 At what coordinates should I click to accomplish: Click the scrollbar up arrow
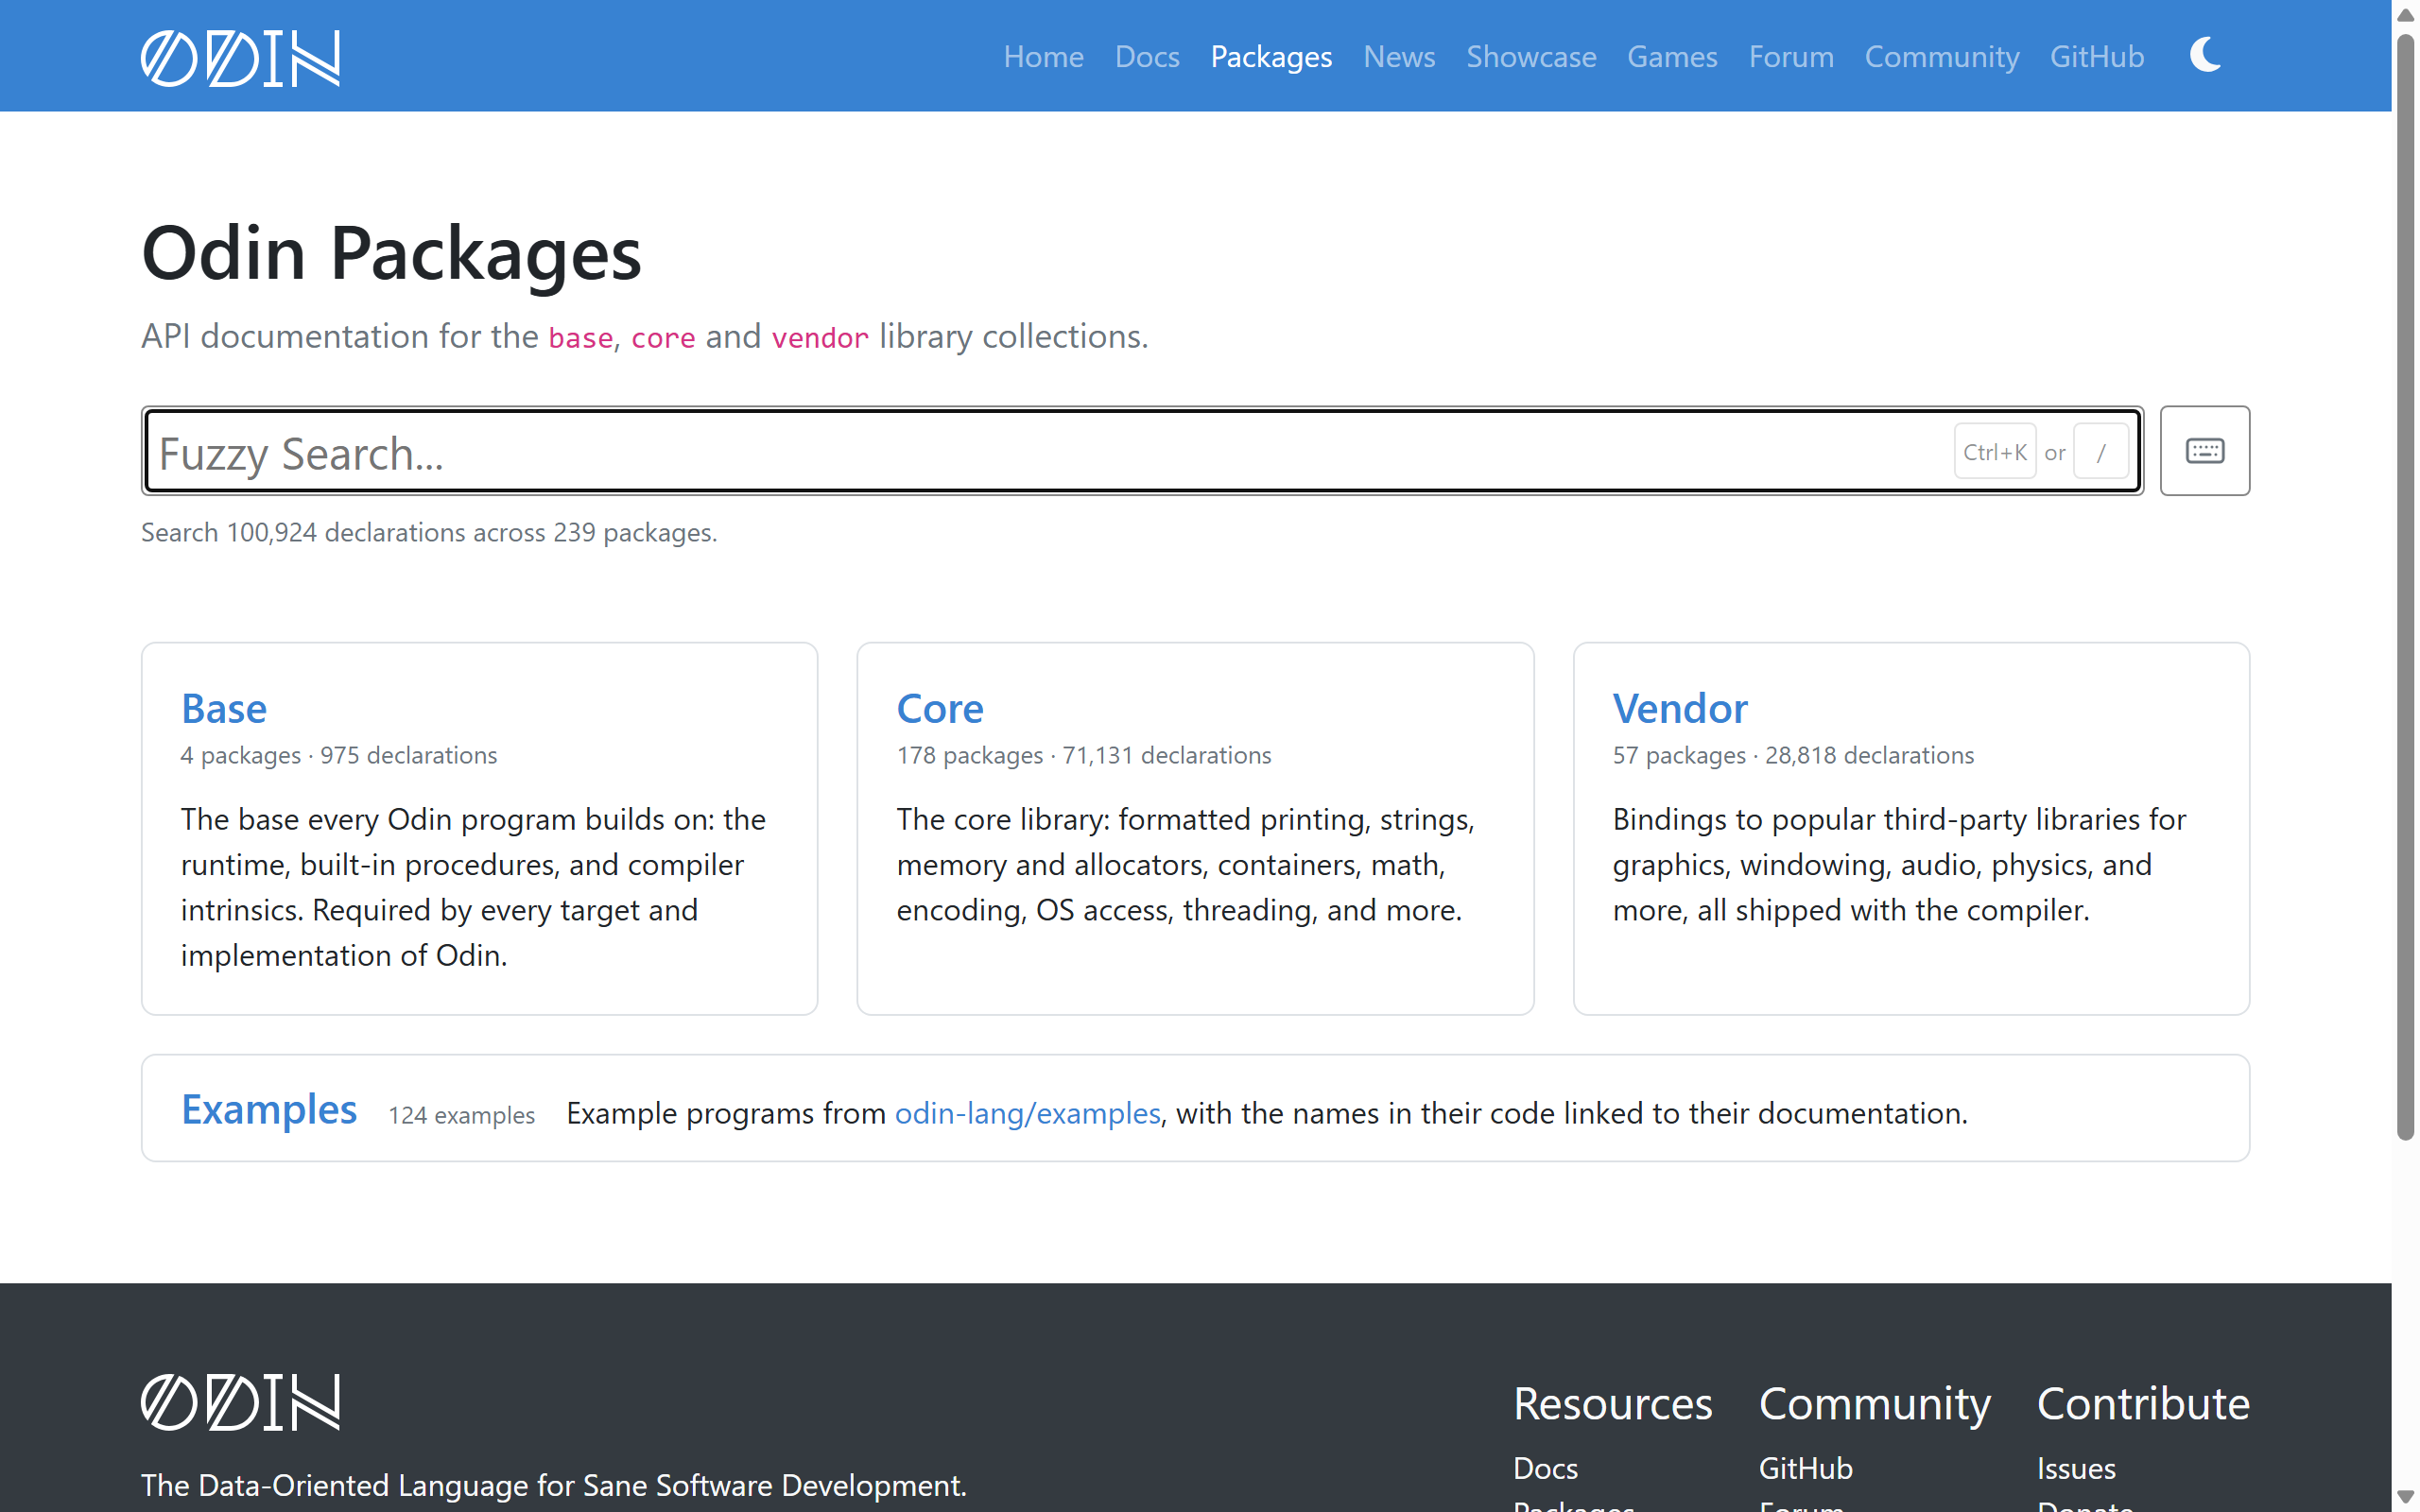point(2405,14)
